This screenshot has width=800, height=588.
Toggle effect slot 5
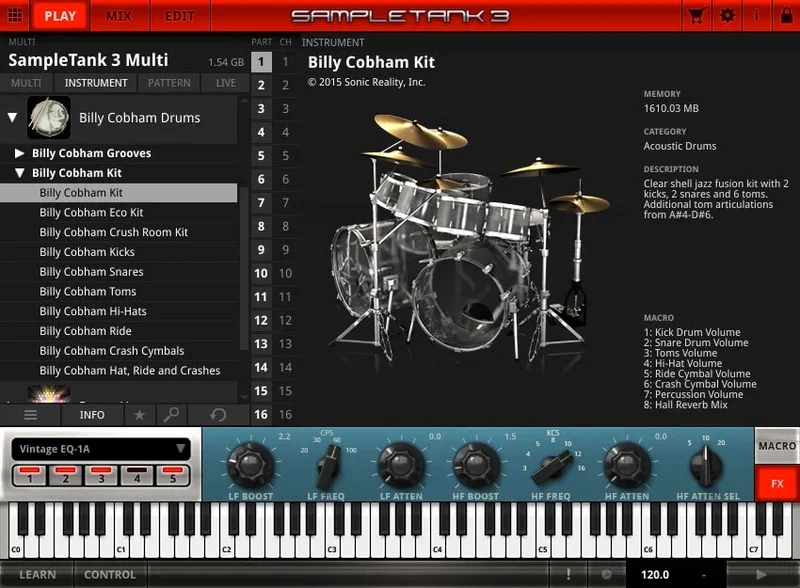(172, 475)
